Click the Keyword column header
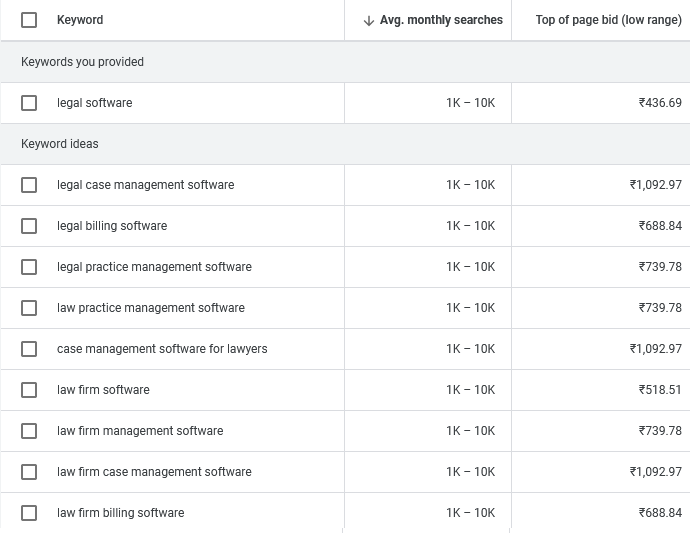The width and height of the screenshot is (690, 533). tap(80, 20)
